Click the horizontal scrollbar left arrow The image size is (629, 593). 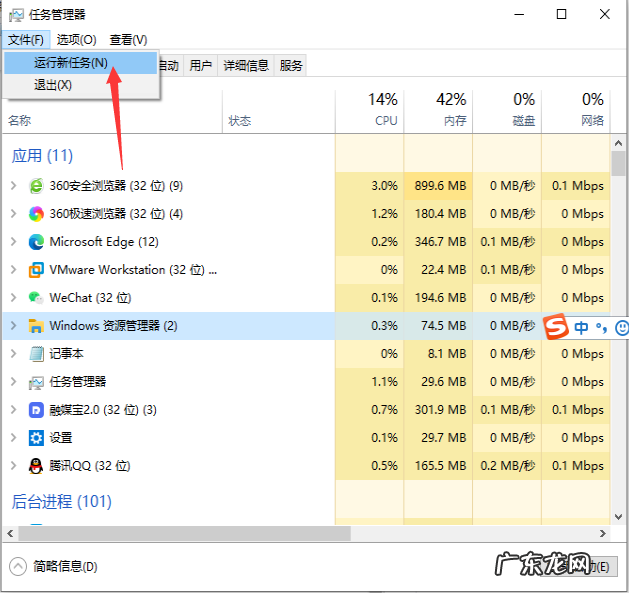(10, 533)
